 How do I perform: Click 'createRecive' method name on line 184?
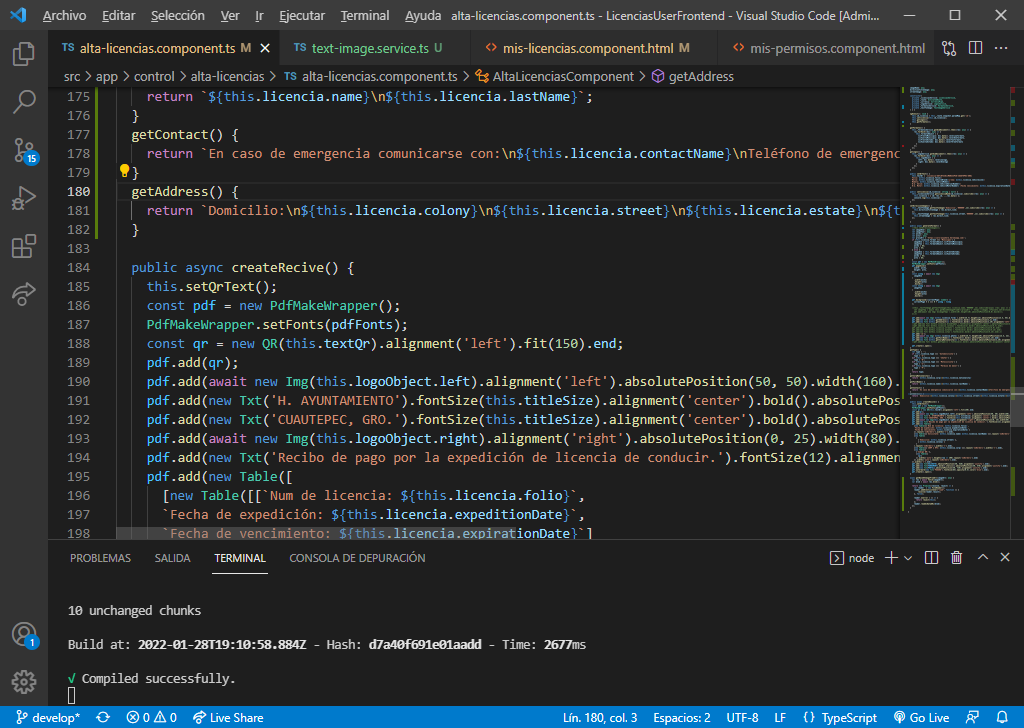click(278, 267)
